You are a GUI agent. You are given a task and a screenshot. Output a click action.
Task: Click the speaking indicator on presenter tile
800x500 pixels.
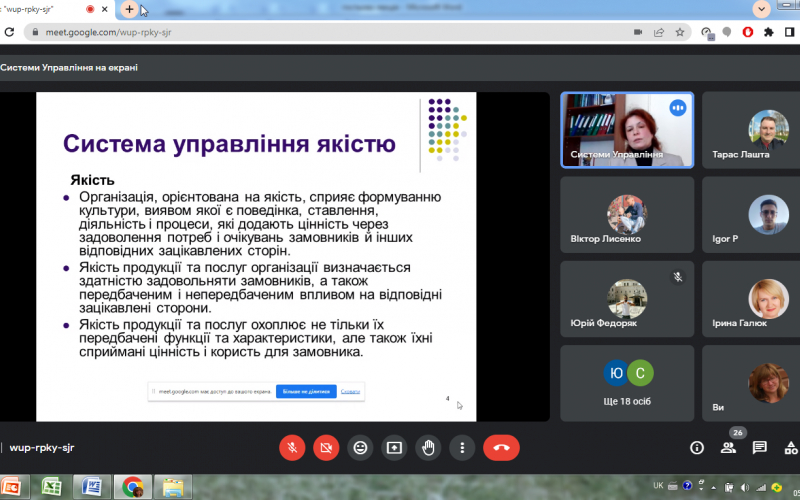[x=678, y=108]
